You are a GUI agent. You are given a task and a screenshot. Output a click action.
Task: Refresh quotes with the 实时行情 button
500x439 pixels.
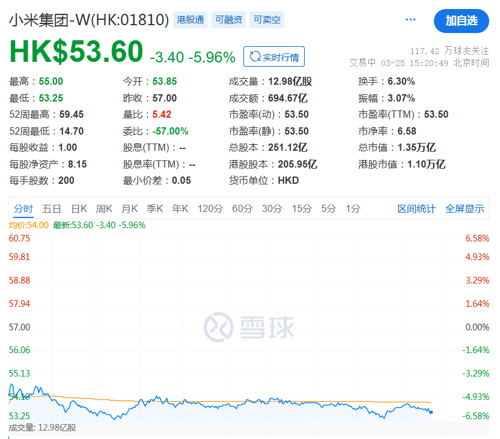coord(274,57)
